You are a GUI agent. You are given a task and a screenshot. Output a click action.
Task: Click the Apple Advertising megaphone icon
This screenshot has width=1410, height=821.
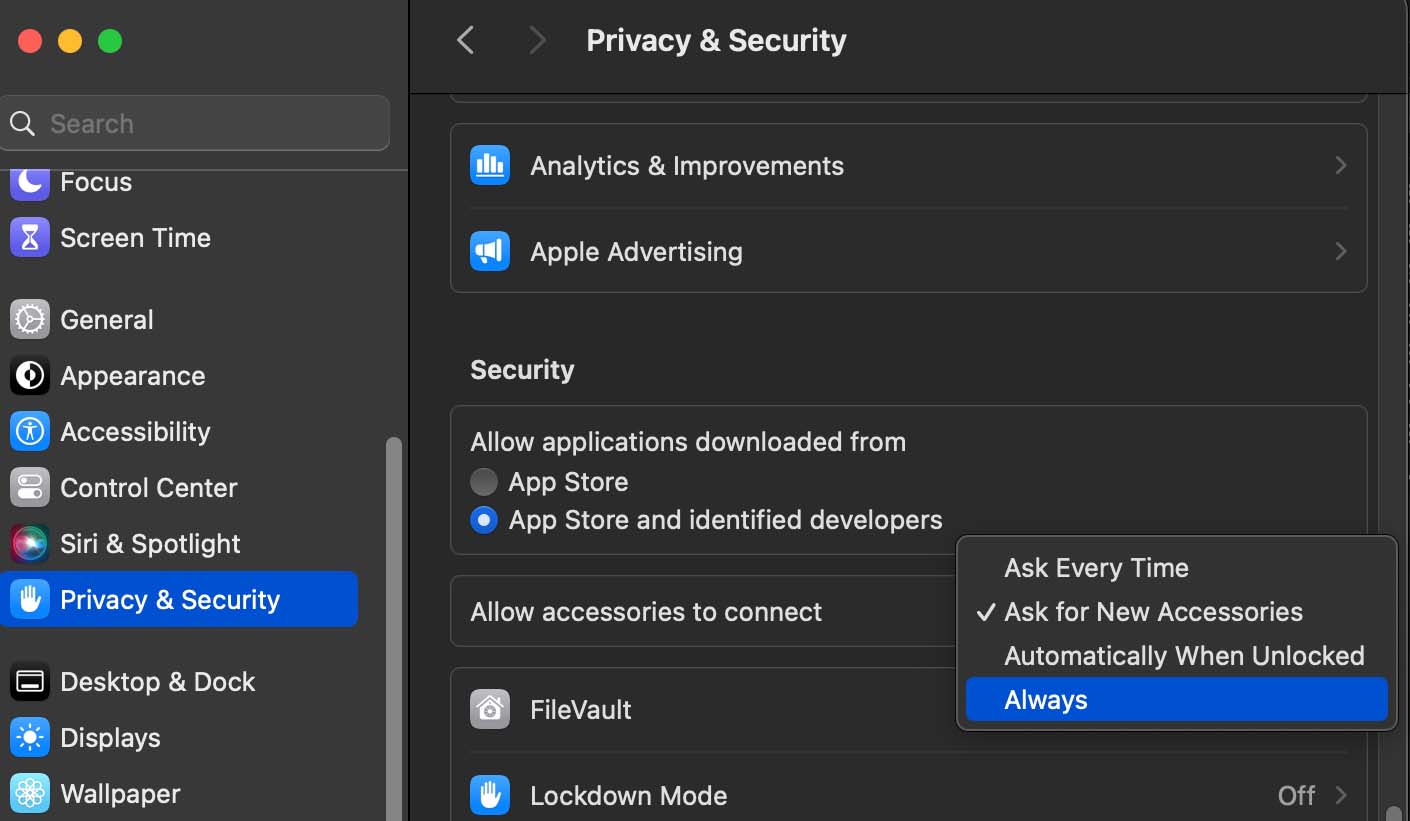(x=490, y=251)
